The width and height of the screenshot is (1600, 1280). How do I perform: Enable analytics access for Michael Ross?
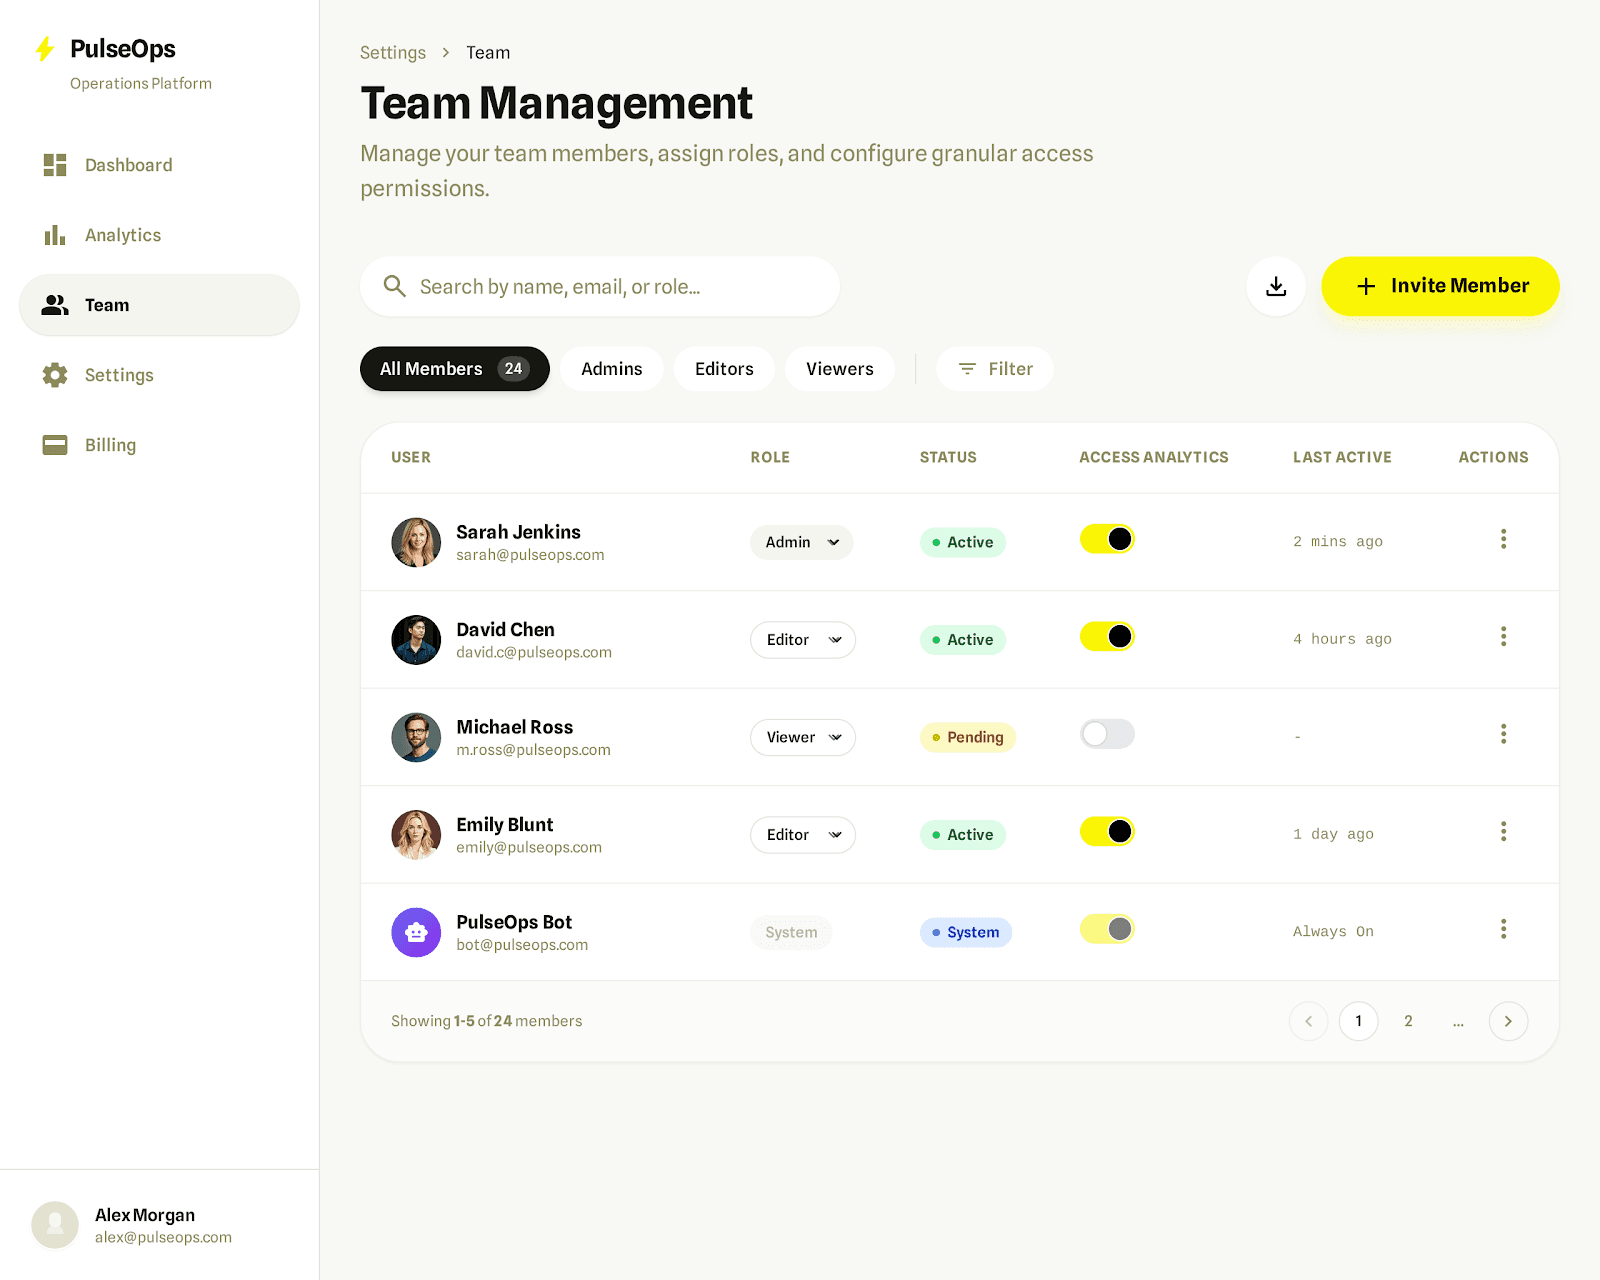pos(1106,734)
